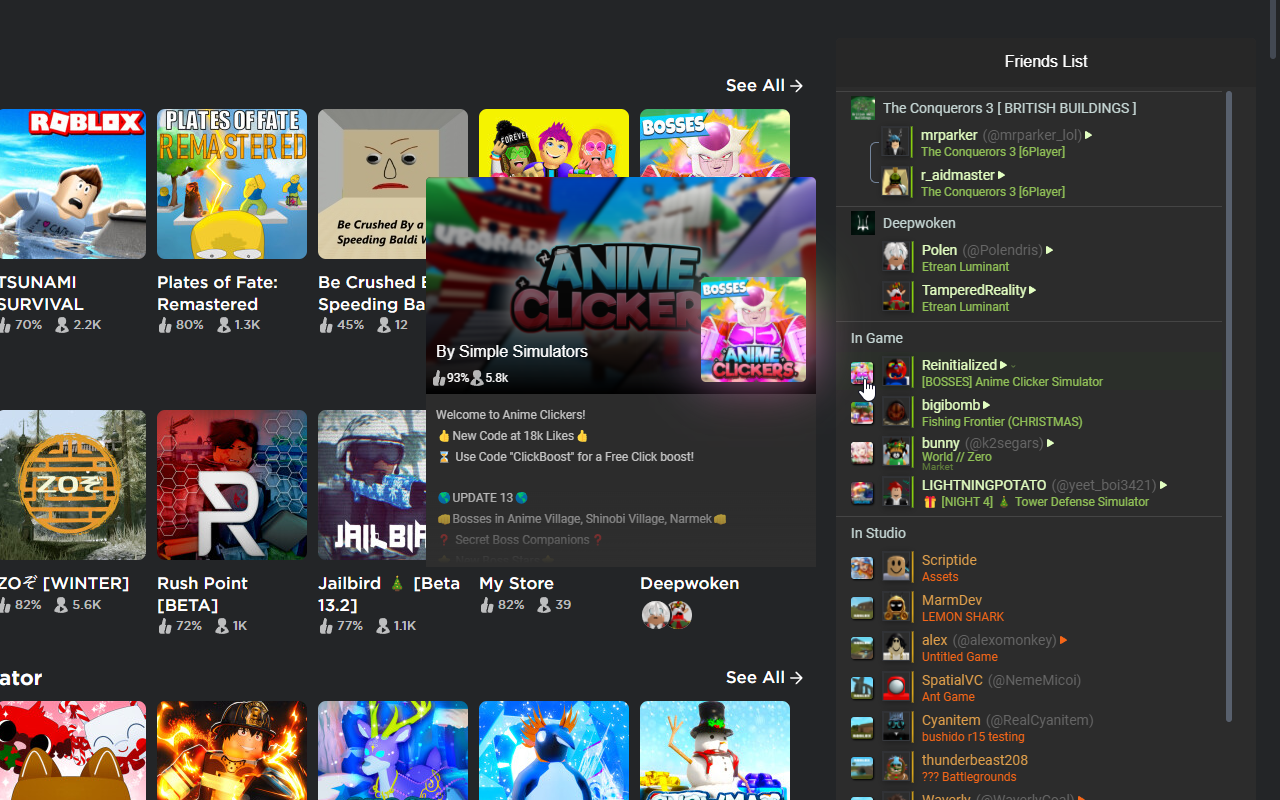
Task: Open r_aidmaster's avatar icon
Action: coord(896,182)
